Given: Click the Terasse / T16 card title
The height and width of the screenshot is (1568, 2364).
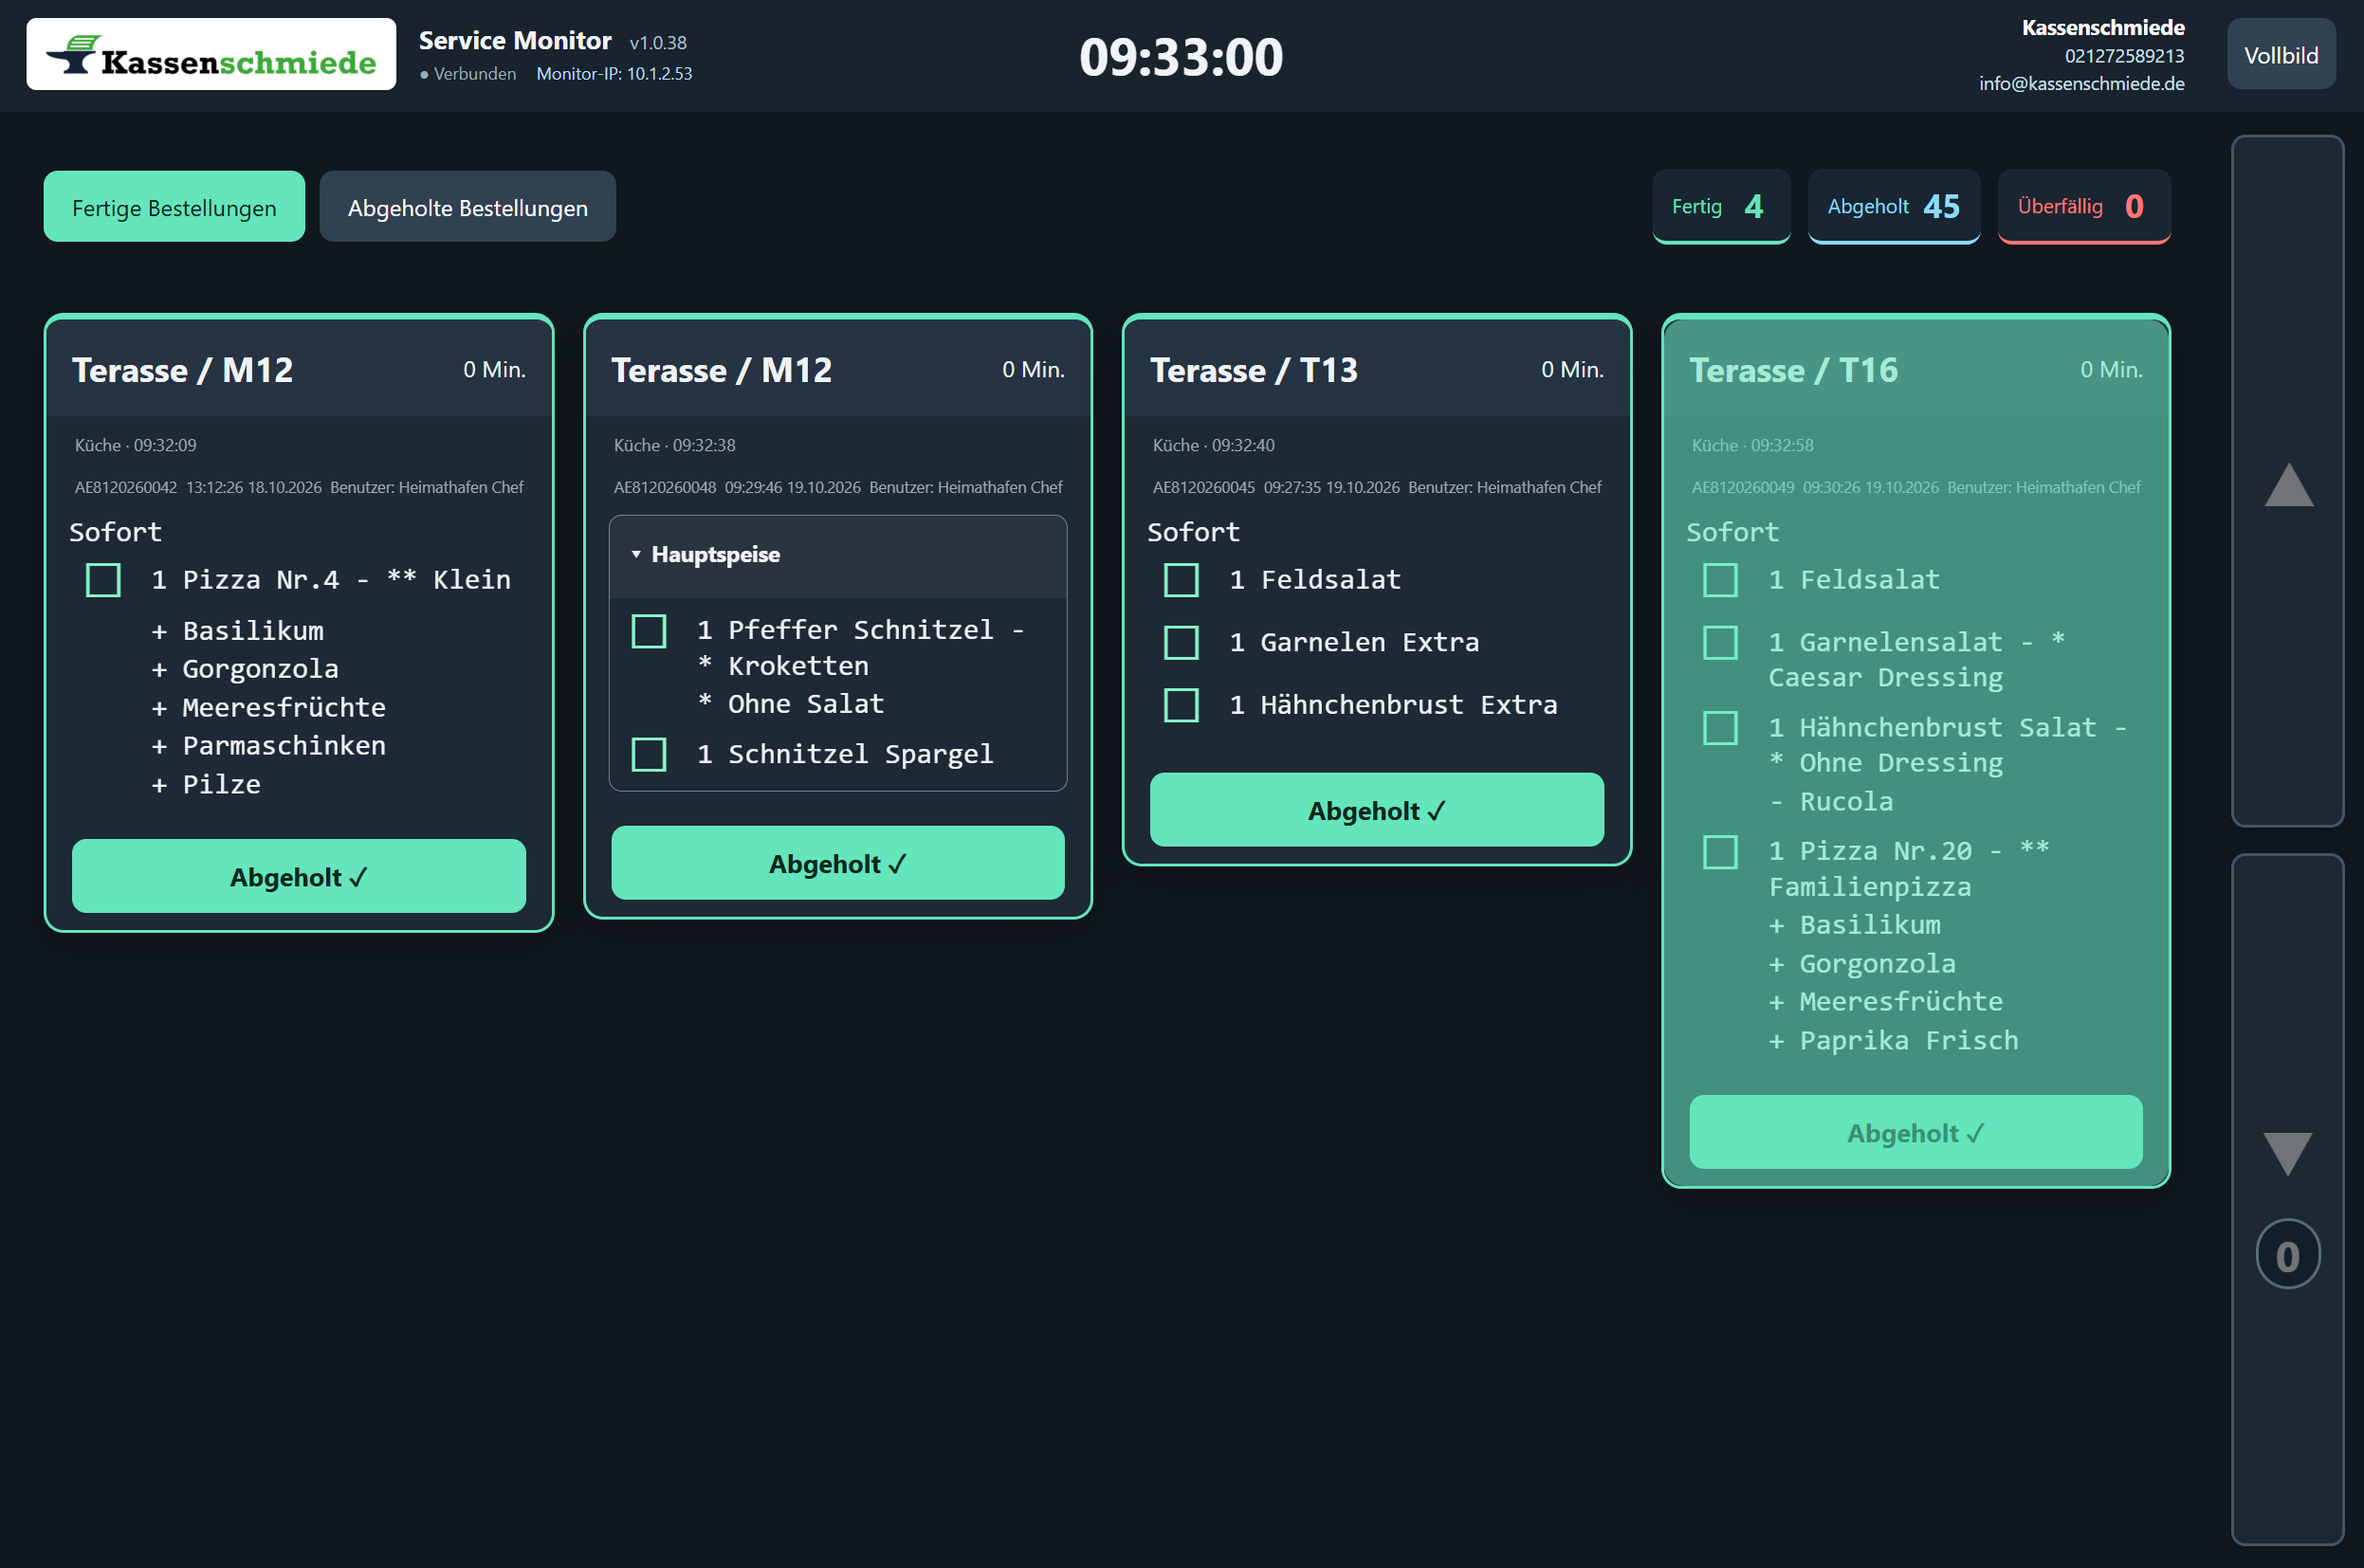Looking at the screenshot, I should click(1793, 371).
